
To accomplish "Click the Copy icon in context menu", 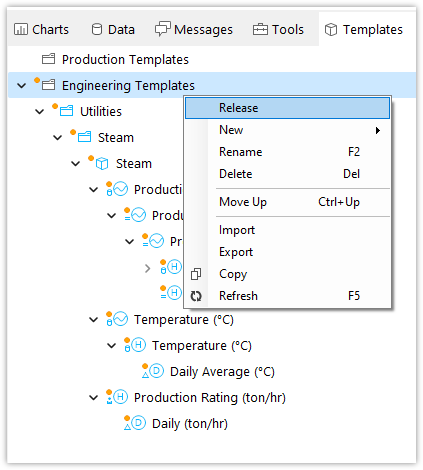I will click(x=196, y=274).
